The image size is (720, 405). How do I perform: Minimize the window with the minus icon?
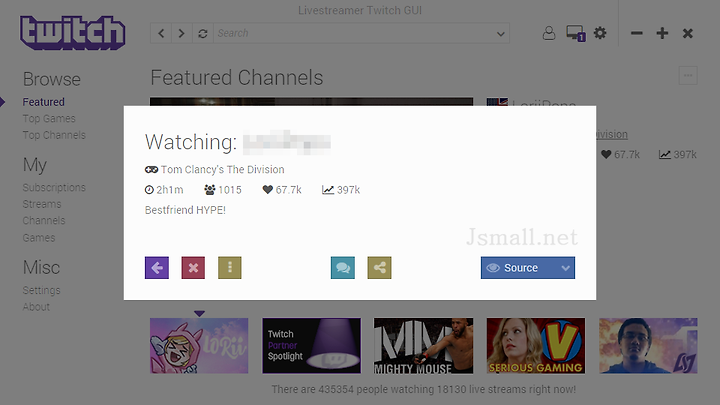[x=636, y=33]
